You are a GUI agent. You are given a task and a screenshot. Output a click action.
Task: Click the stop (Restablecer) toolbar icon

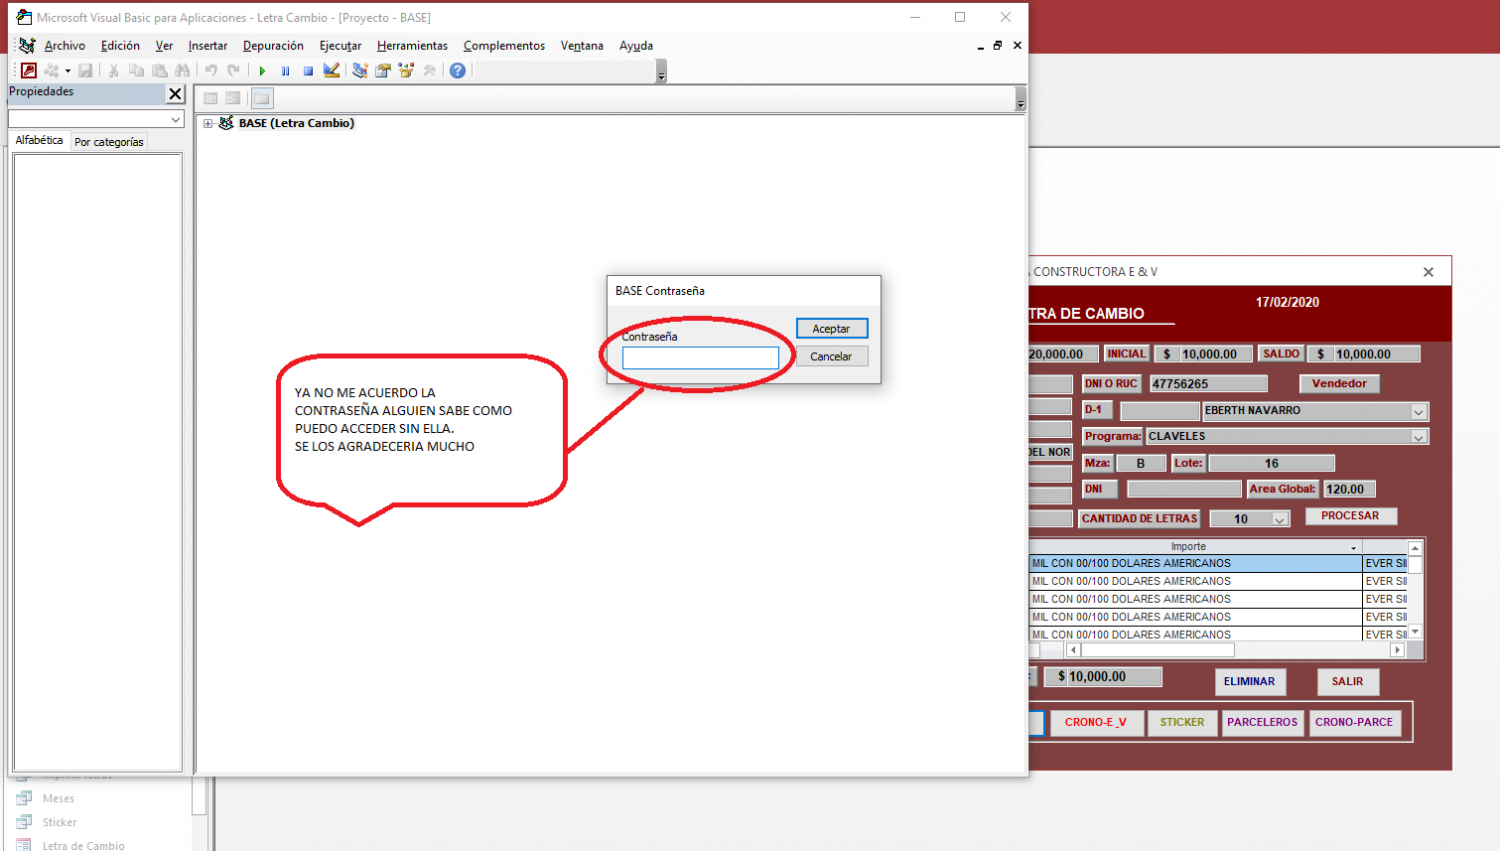click(x=308, y=71)
